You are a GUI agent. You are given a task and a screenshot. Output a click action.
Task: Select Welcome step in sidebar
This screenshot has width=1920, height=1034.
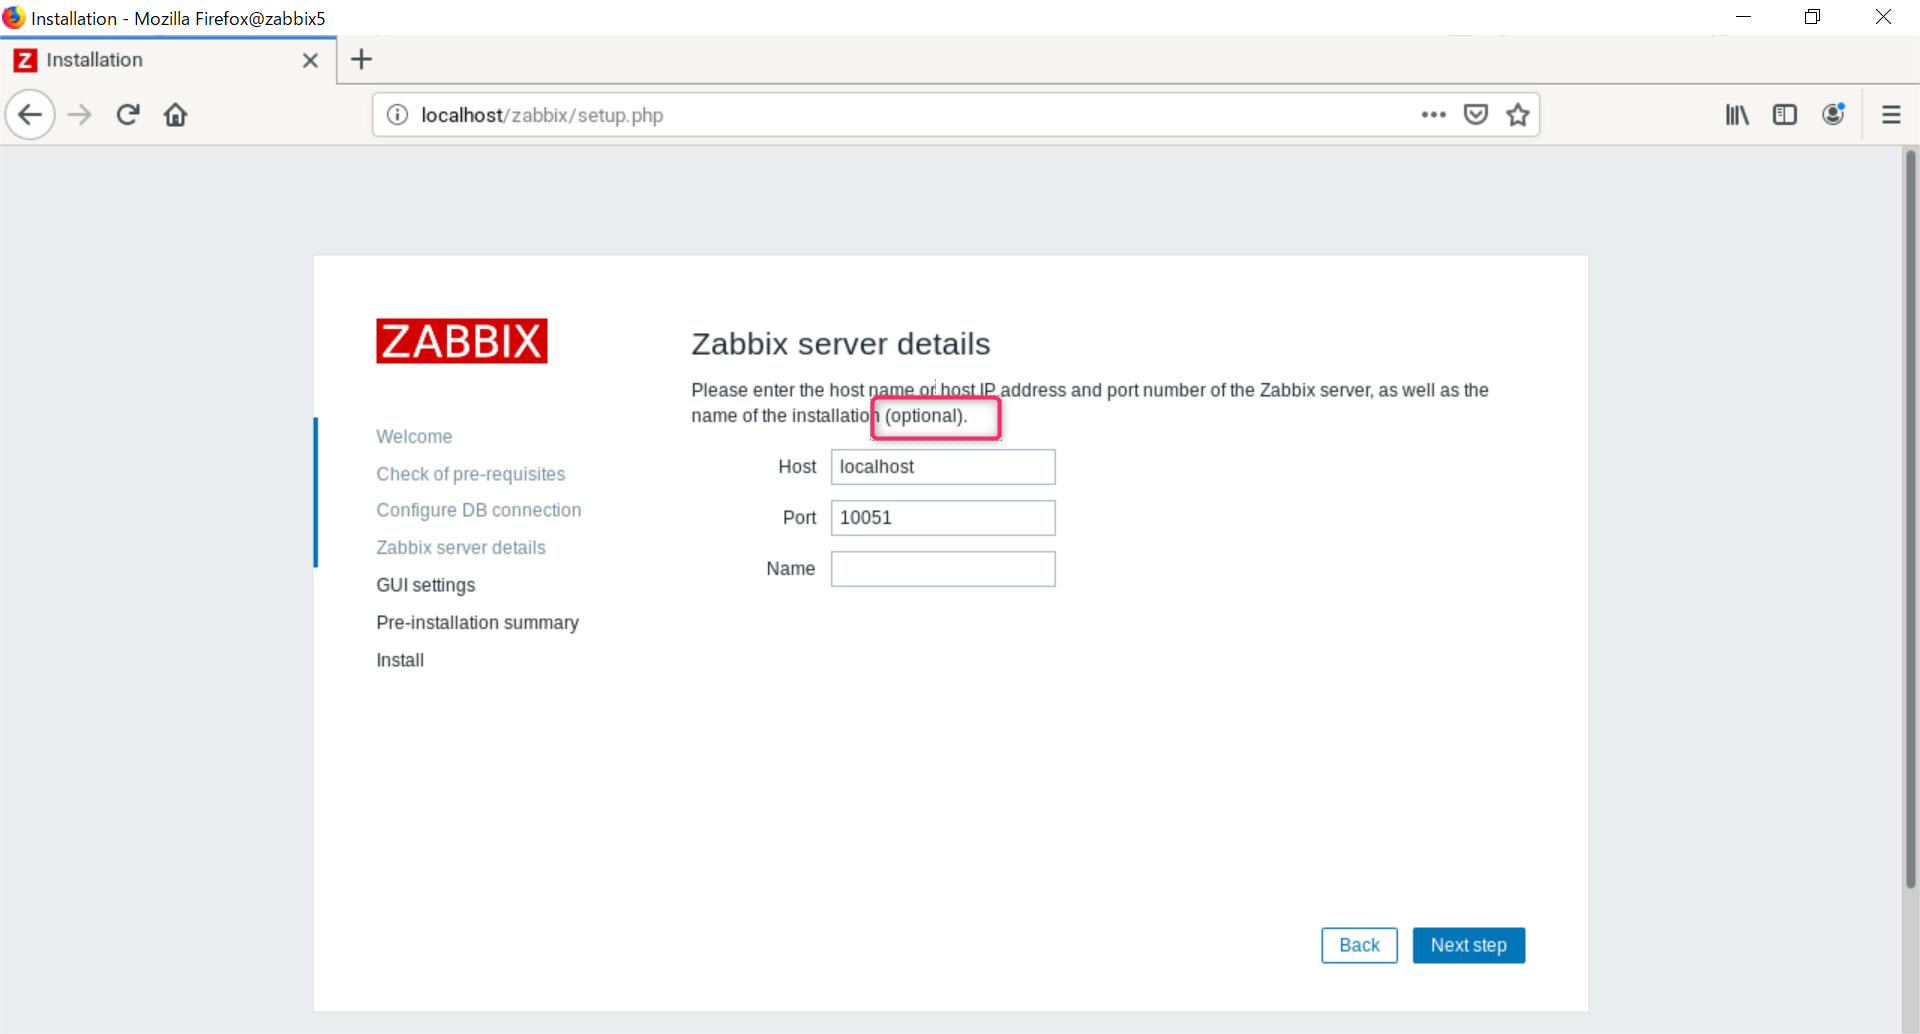414,436
